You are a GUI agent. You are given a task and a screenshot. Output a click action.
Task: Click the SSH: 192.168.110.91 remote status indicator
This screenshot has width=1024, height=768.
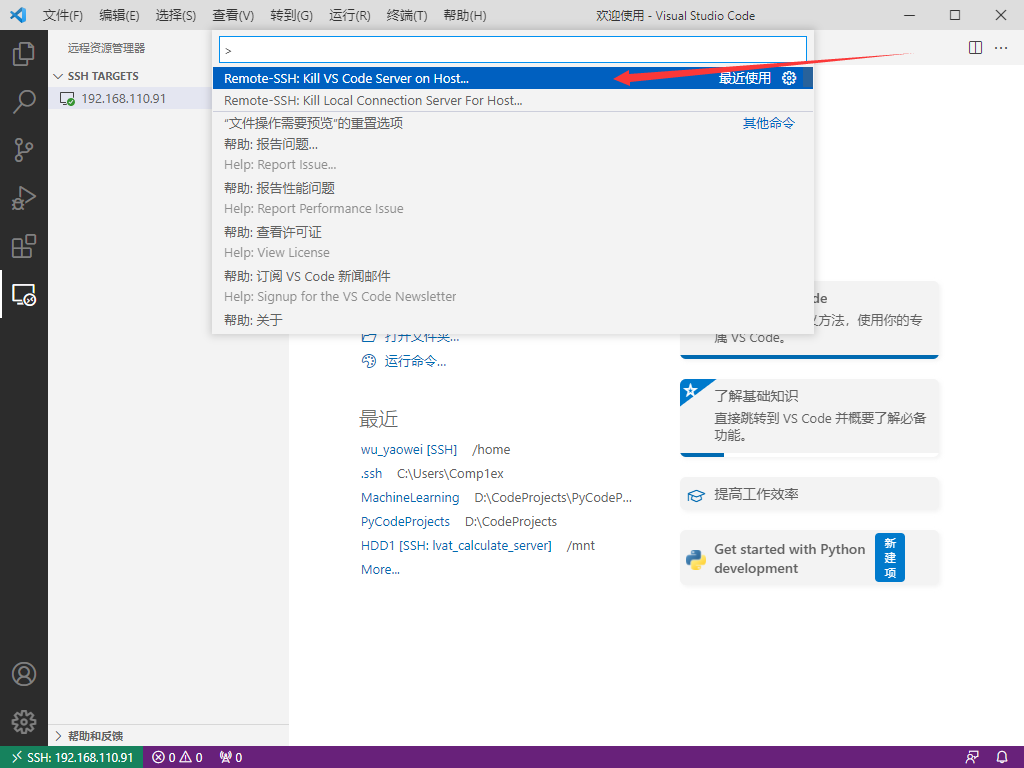click(x=72, y=757)
